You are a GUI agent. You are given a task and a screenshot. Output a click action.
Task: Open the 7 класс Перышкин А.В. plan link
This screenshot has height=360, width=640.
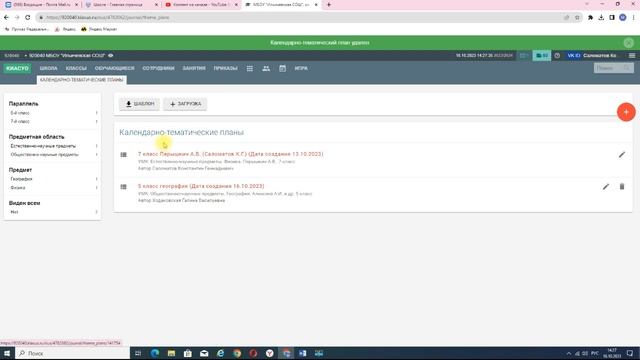point(231,154)
